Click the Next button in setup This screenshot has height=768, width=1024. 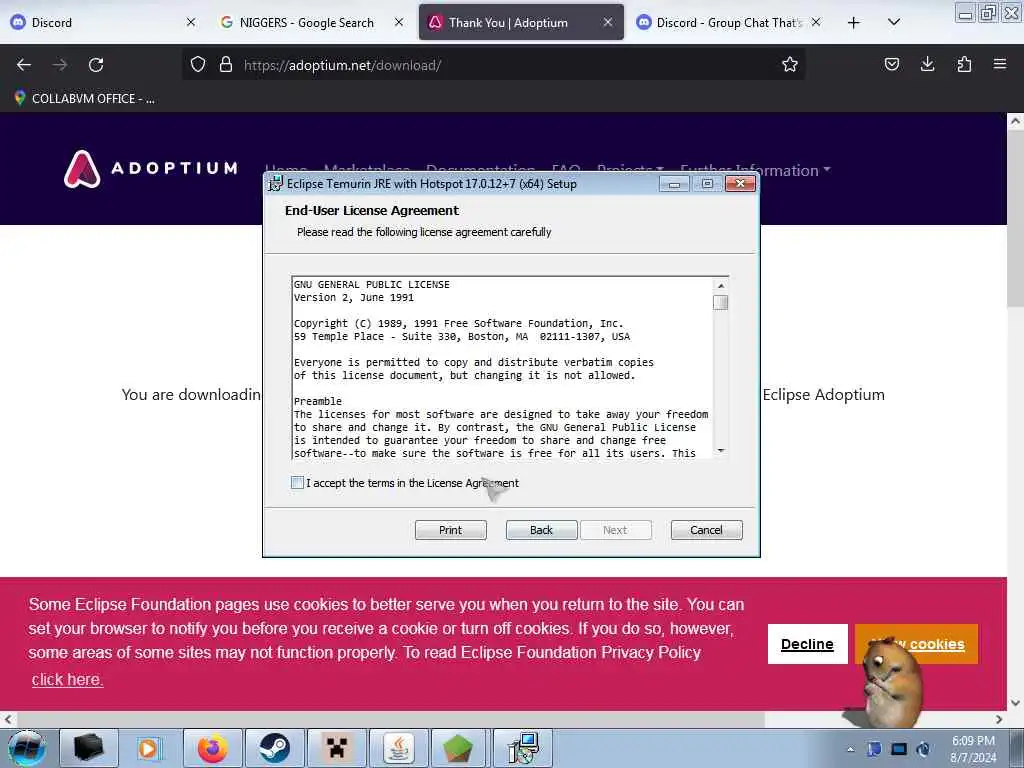[615, 530]
